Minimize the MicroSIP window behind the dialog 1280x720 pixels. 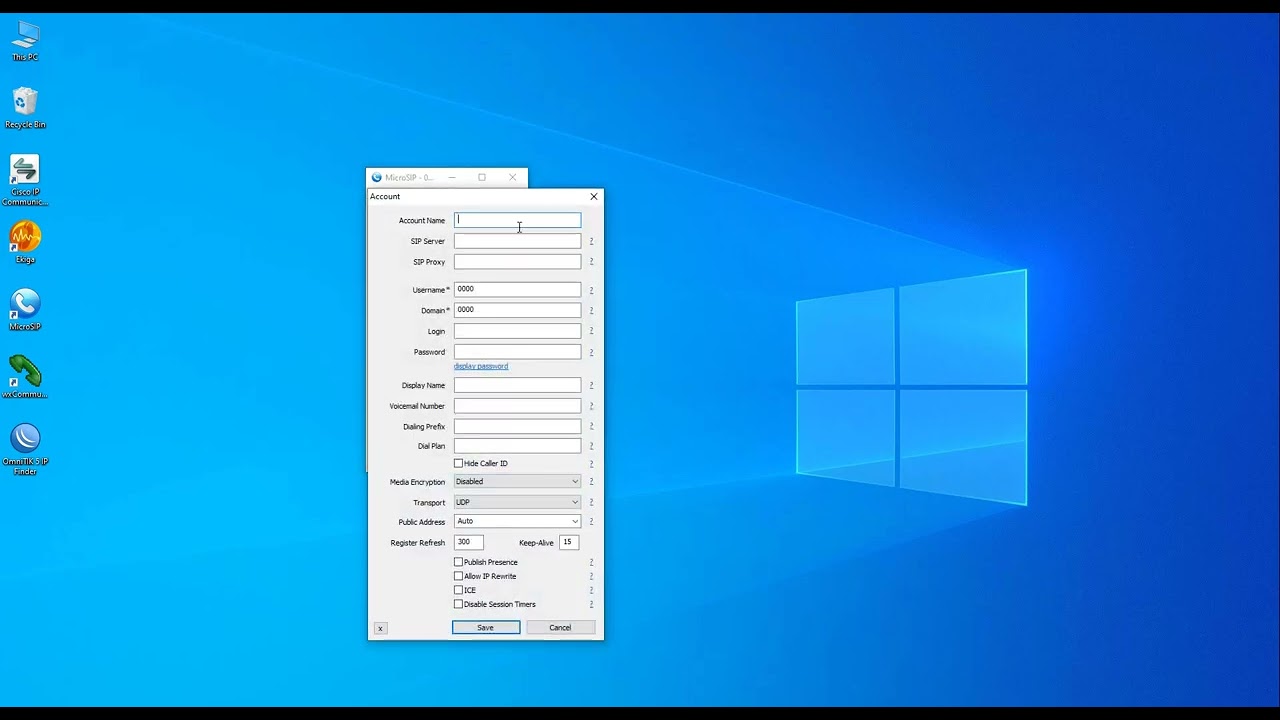tap(452, 177)
